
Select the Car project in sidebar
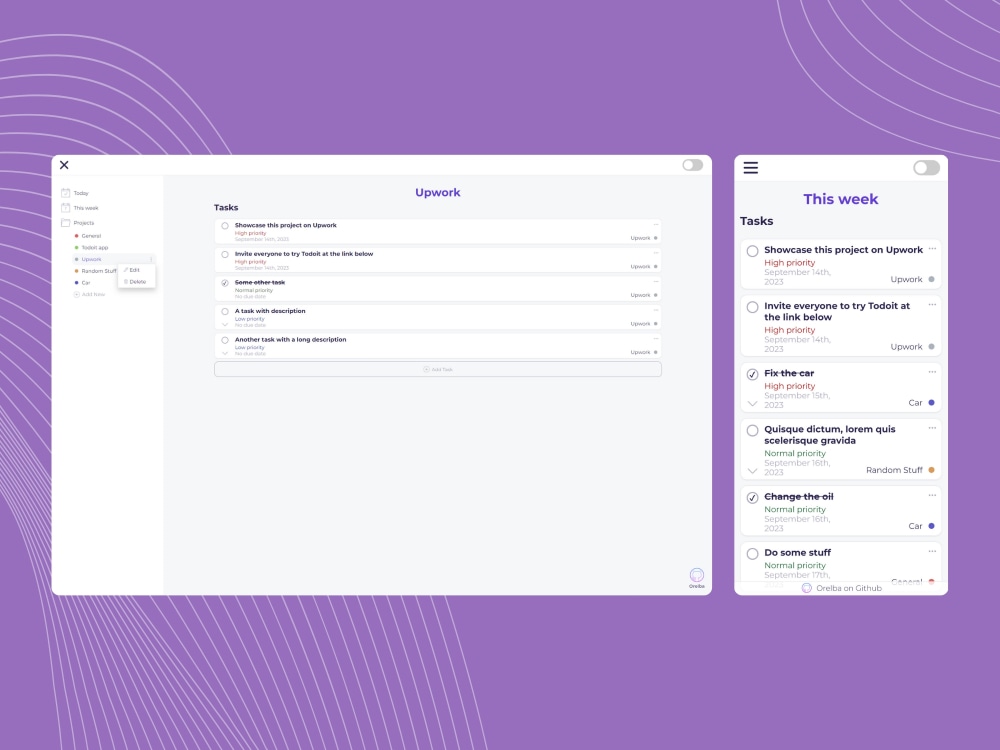click(x=86, y=283)
